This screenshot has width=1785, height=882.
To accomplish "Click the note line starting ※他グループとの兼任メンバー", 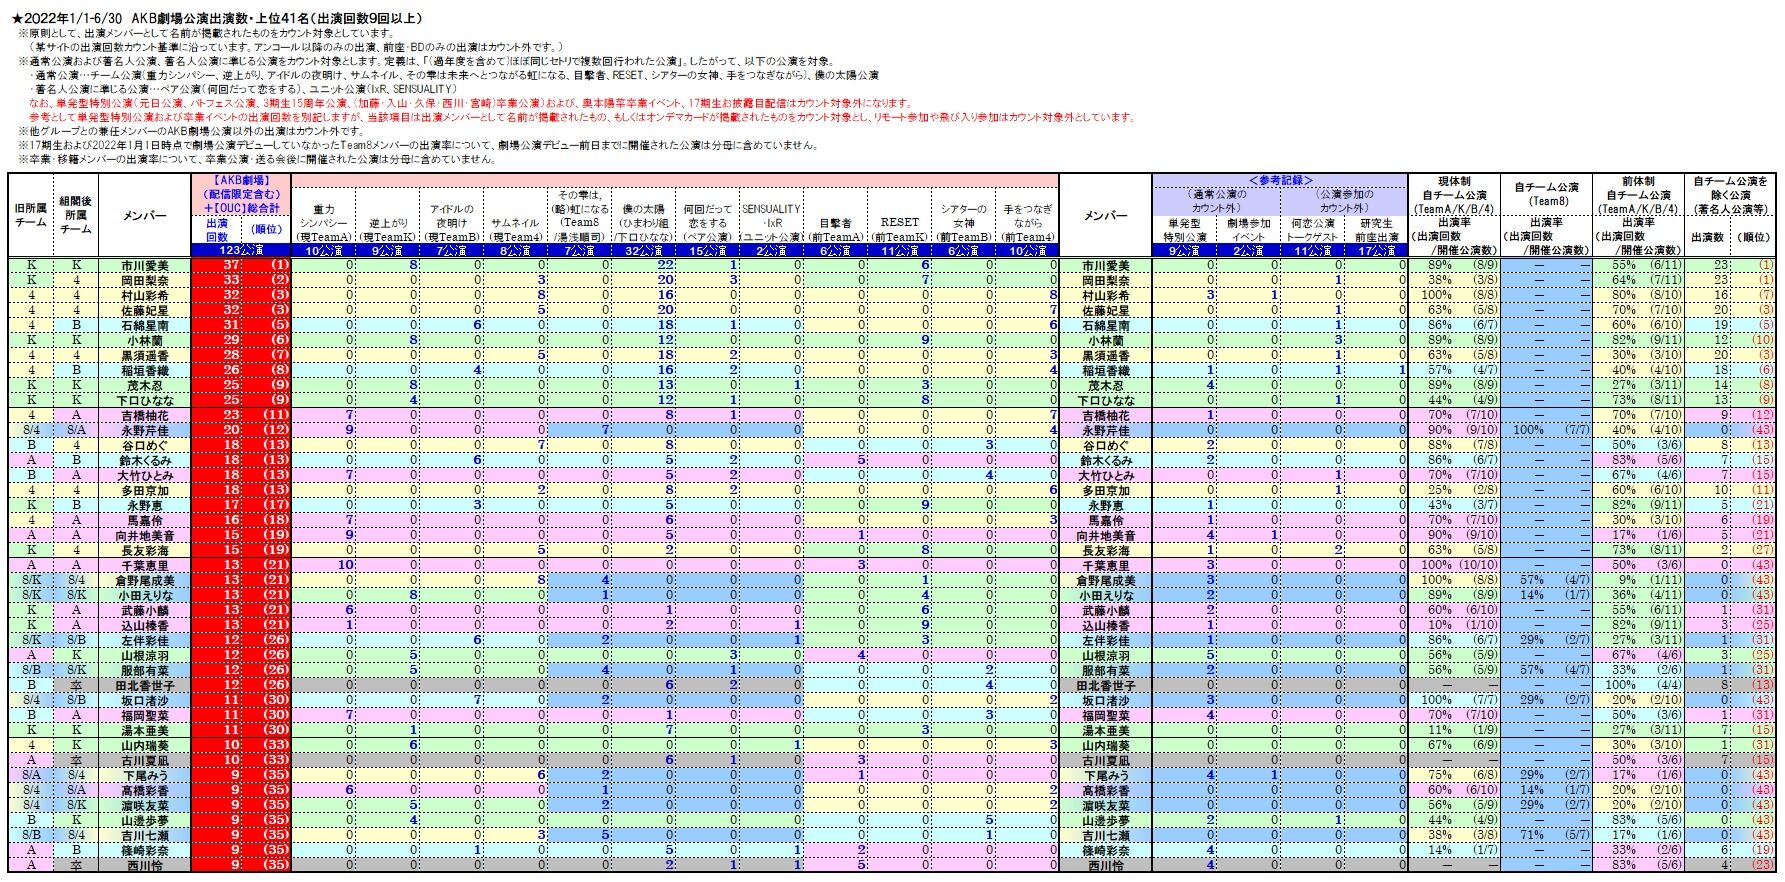I will [x=191, y=131].
